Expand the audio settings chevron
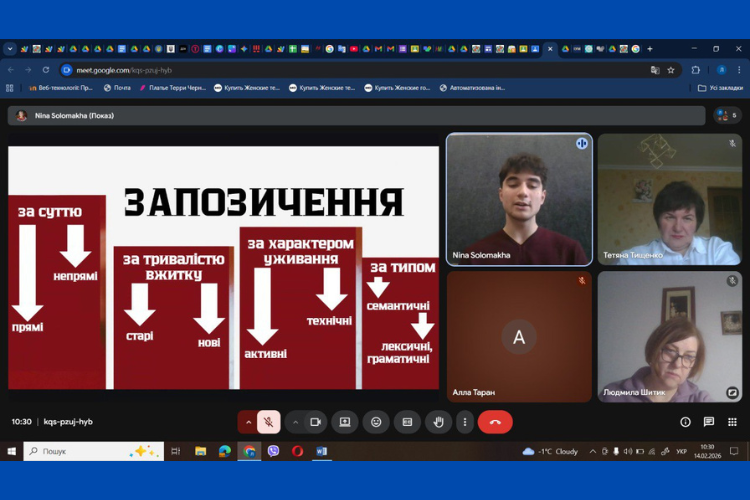This screenshot has height=500, width=750. pos(248,422)
